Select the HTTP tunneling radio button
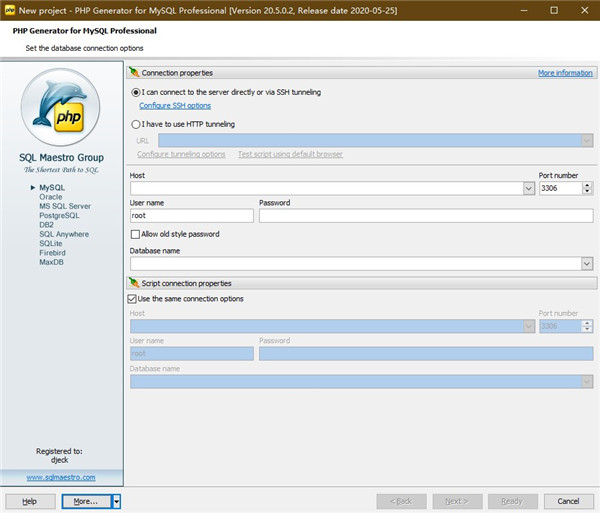600x513 pixels. (x=135, y=124)
